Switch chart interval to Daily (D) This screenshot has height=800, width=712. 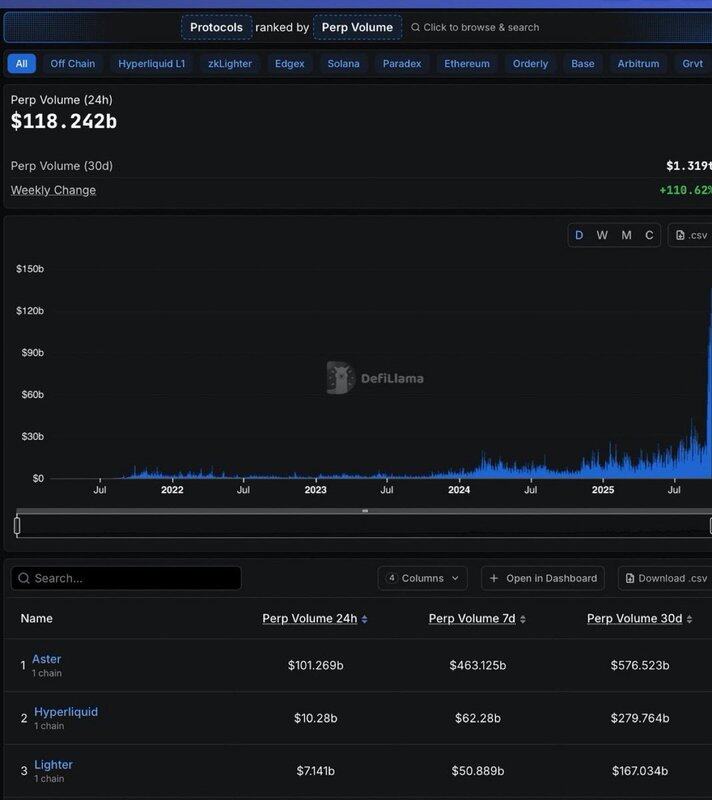pyautogui.click(x=578, y=235)
